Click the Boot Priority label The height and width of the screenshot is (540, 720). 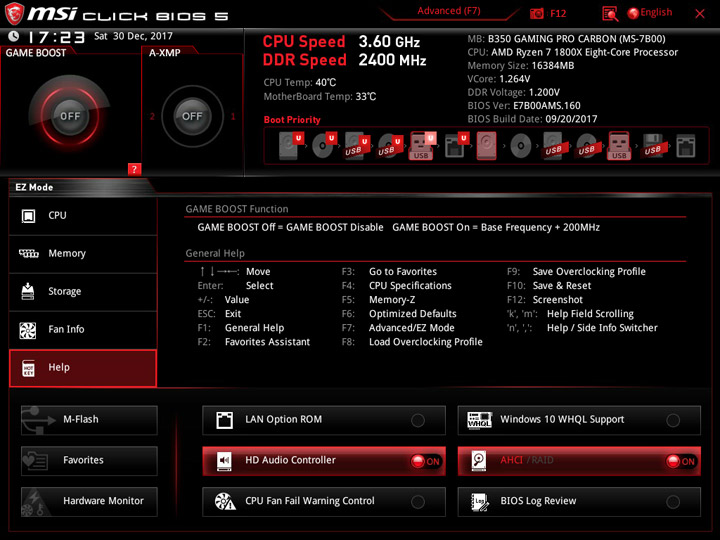pyautogui.click(x=292, y=120)
